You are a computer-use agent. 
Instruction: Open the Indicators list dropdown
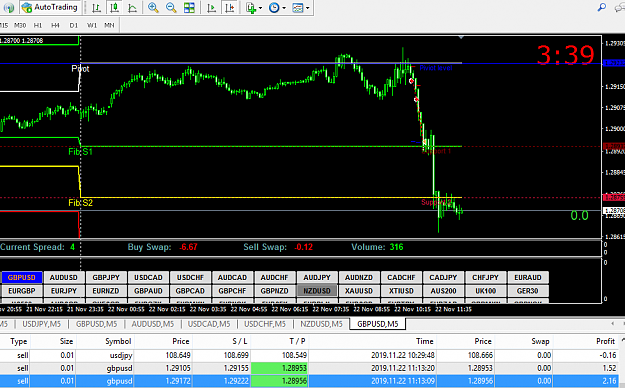(x=254, y=8)
